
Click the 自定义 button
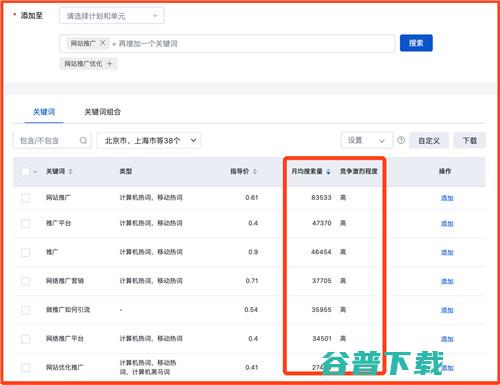point(429,140)
